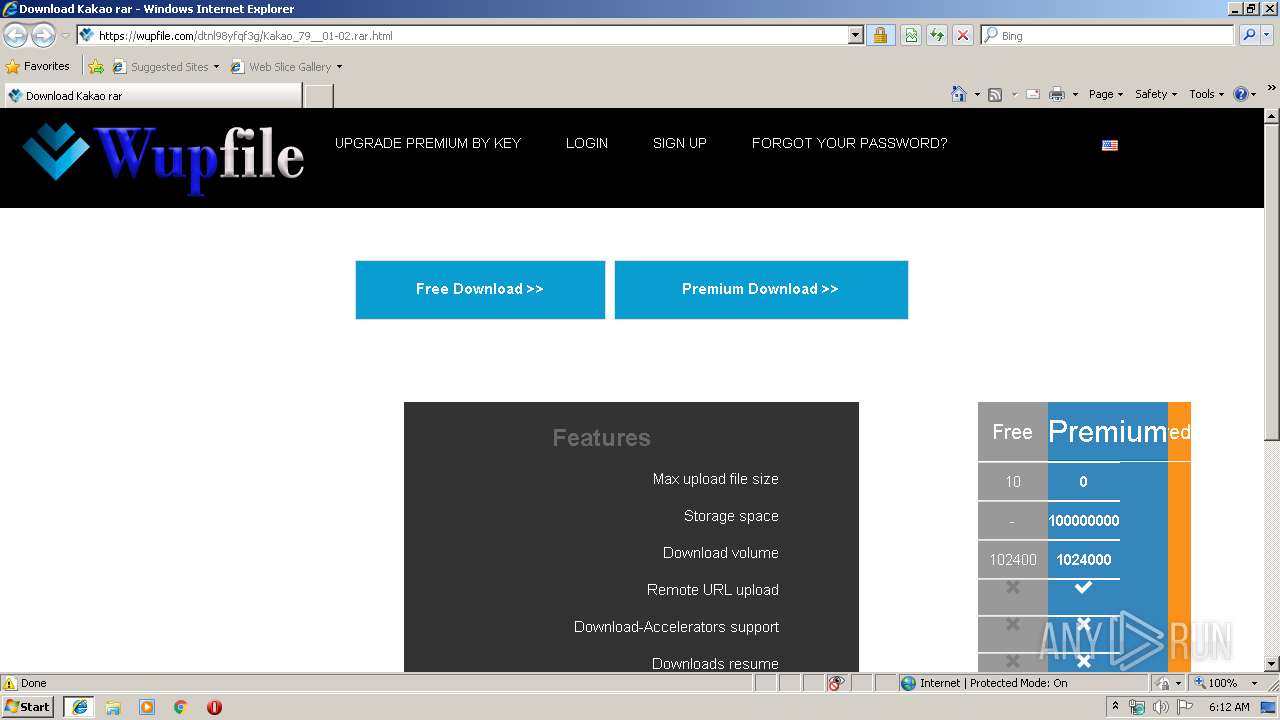Open the red Opera-style taskbar icon
The width and height of the screenshot is (1280, 720).
click(x=214, y=707)
